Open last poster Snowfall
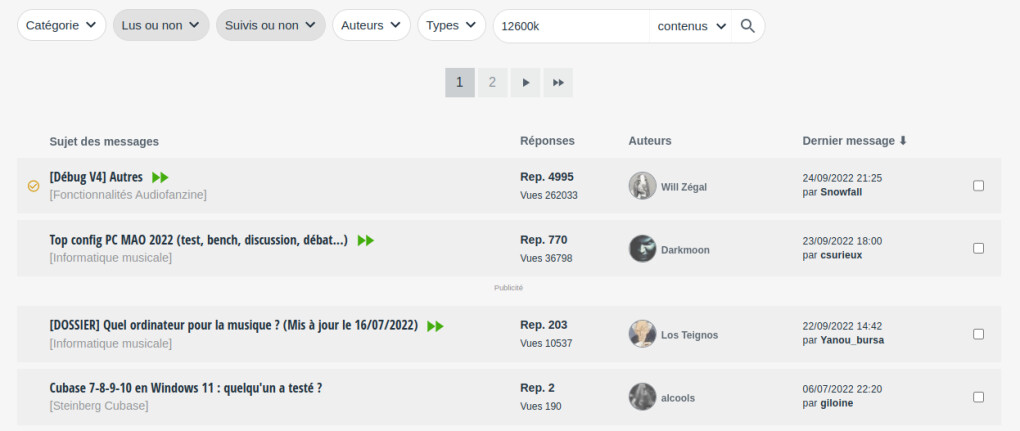 pyautogui.click(x=841, y=192)
